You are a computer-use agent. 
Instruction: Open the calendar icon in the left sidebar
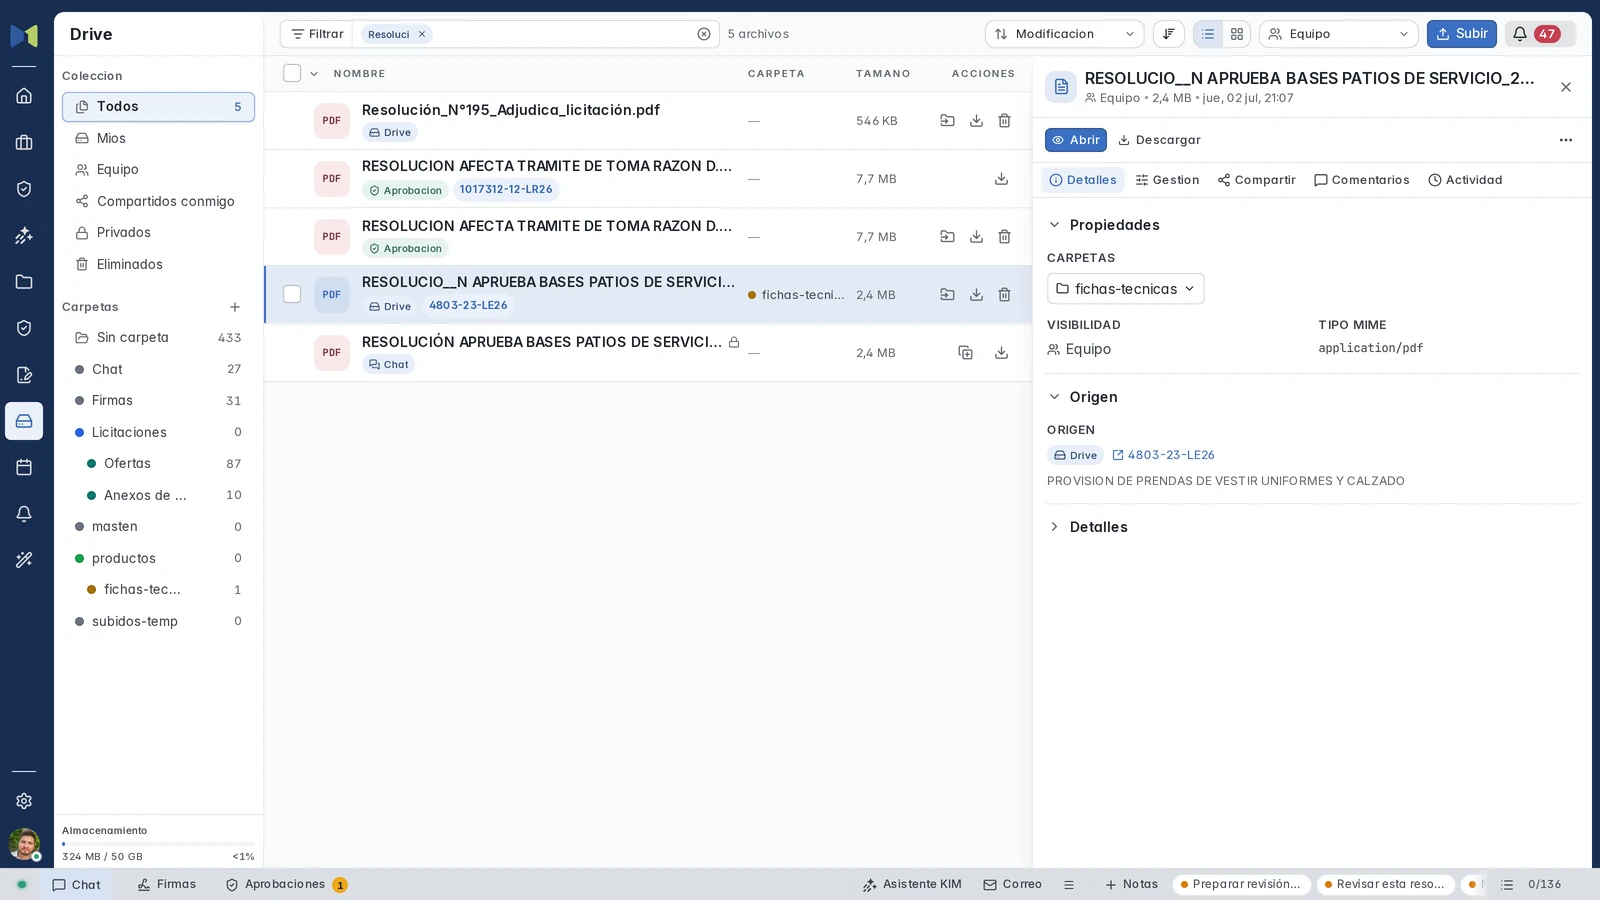coord(24,467)
